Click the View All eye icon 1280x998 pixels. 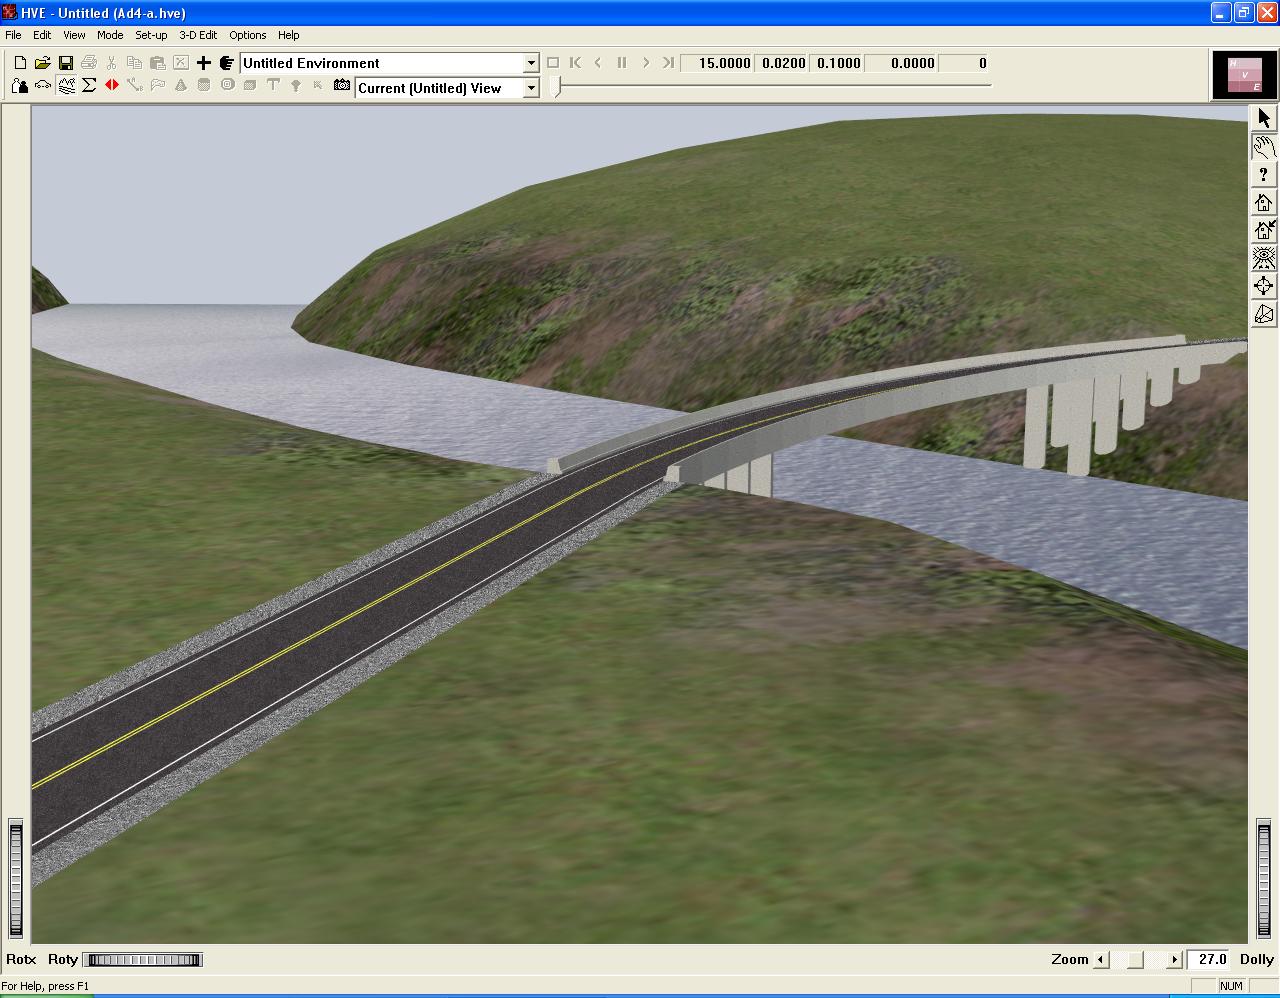click(x=1264, y=258)
